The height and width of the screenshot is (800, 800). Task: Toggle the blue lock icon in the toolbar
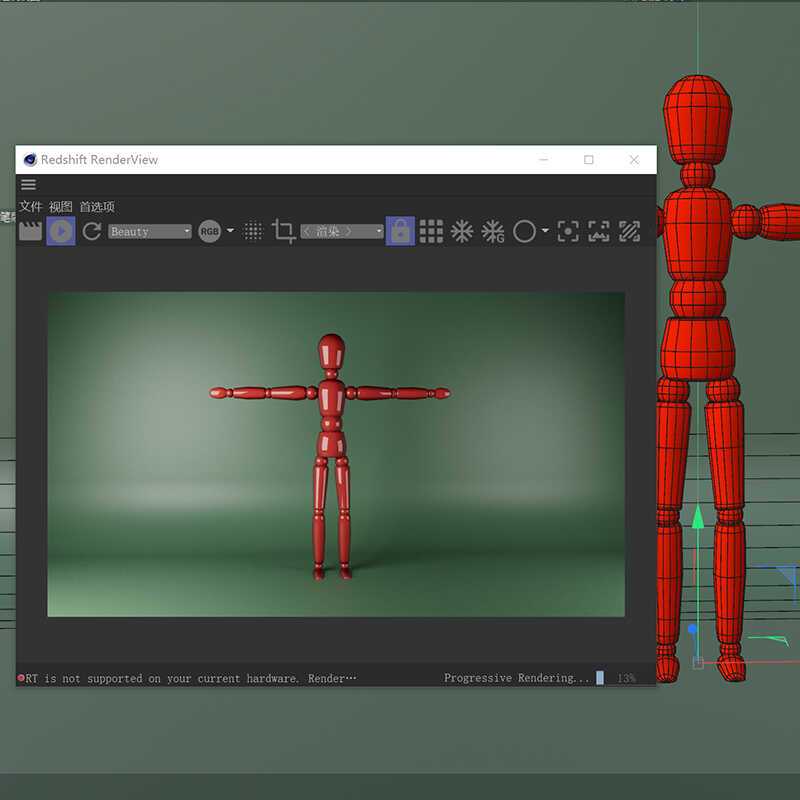click(x=399, y=231)
